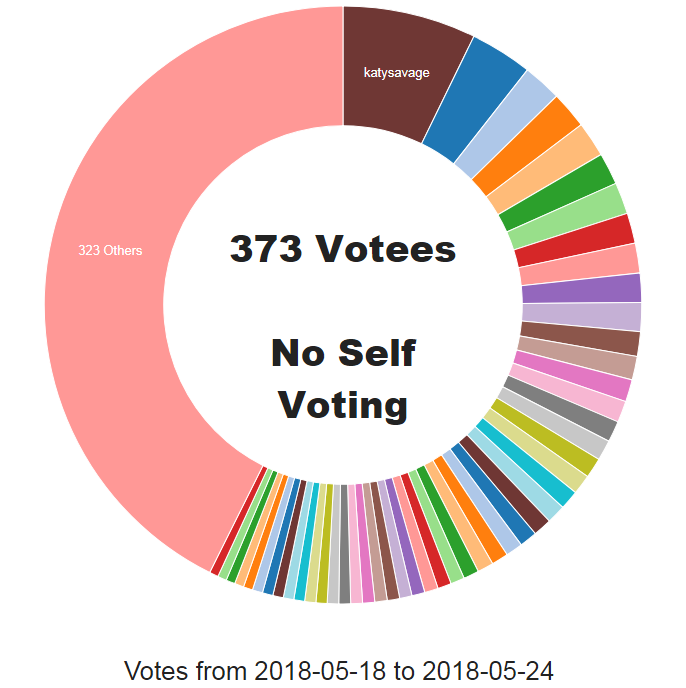Click the No Self Voting text
The width and height of the screenshot is (686, 688).
pos(343,378)
